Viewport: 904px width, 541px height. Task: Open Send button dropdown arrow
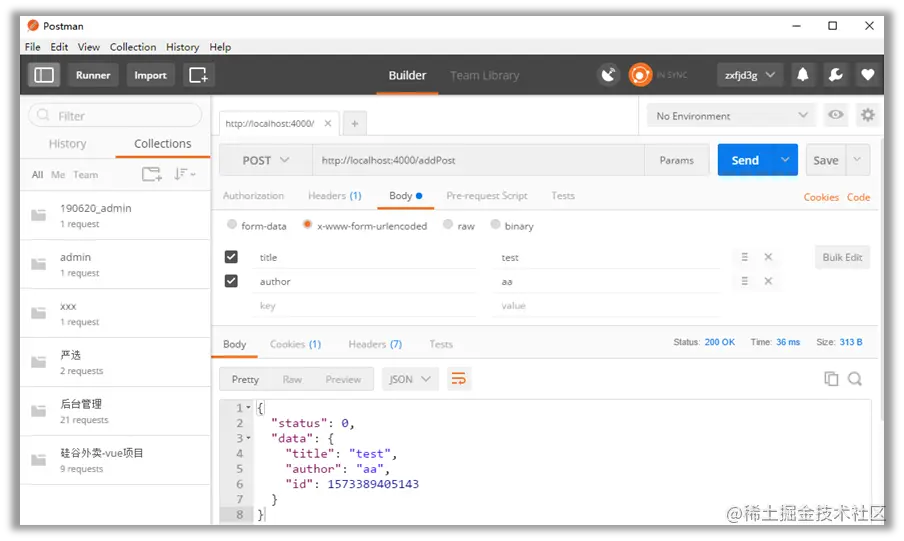[x=785, y=160]
